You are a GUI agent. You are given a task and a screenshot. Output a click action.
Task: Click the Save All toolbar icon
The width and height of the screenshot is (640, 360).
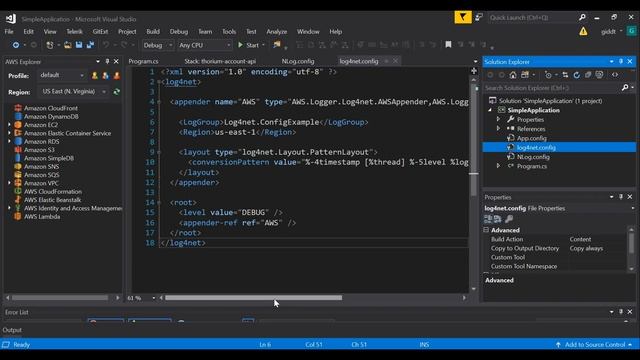[x=90, y=45]
